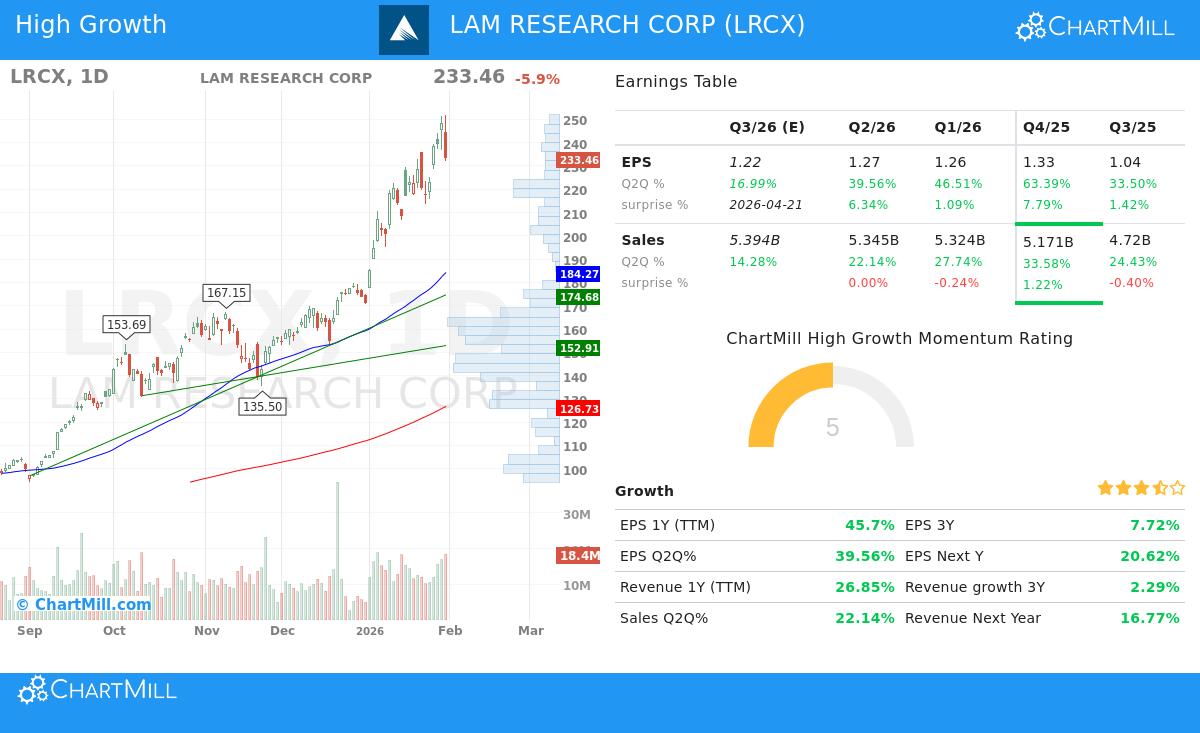1200x733 pixels.
Task: Click the -5.9% daily change label
Action: (x=537, y=79)
